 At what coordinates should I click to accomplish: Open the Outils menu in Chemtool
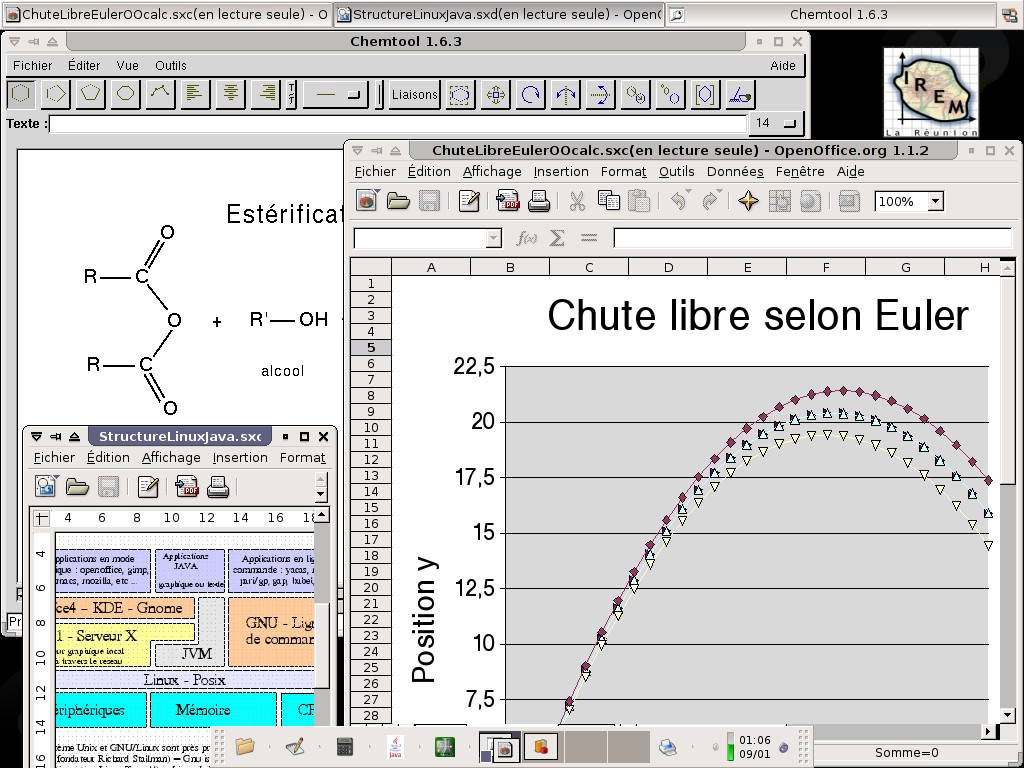[x=171, y=65]
